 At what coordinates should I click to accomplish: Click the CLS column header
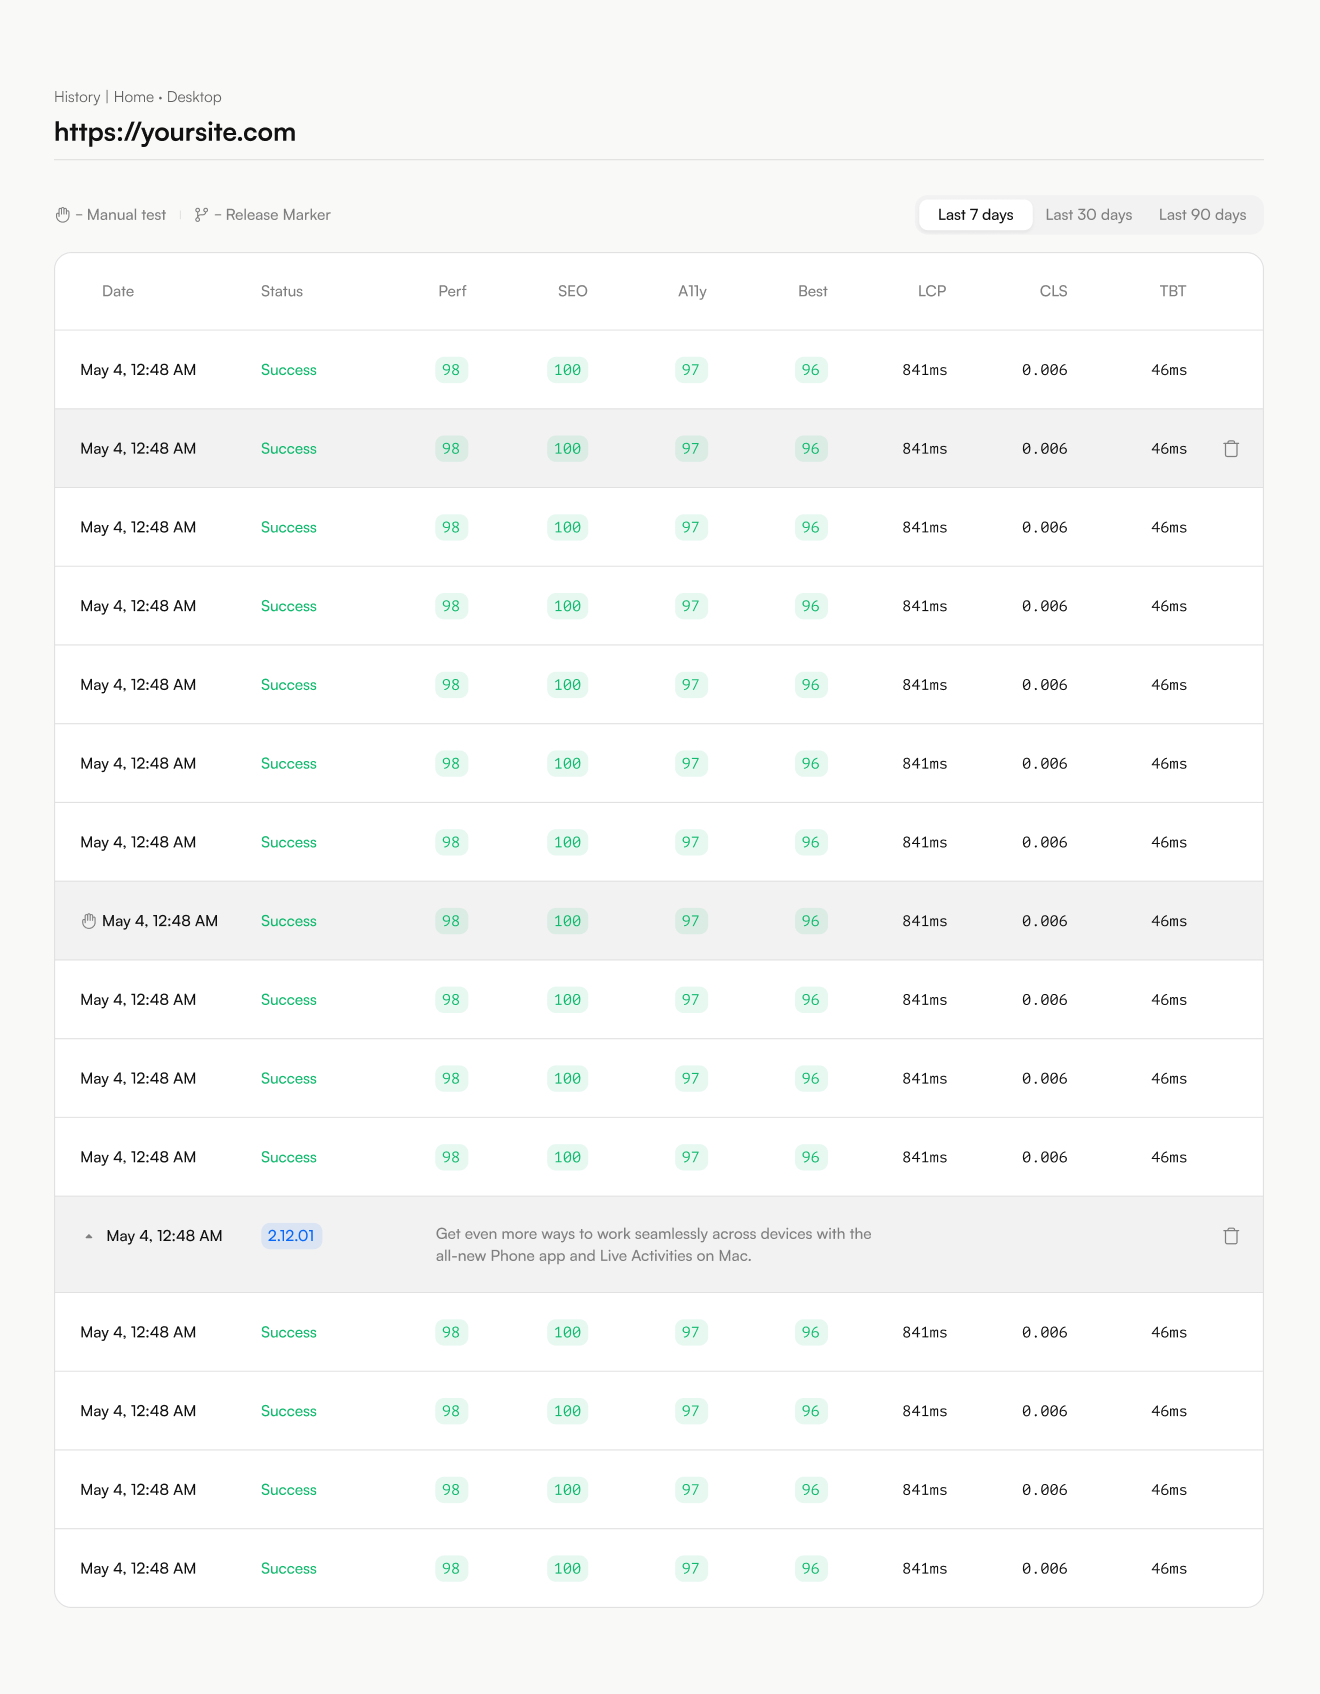(1053, 291)
